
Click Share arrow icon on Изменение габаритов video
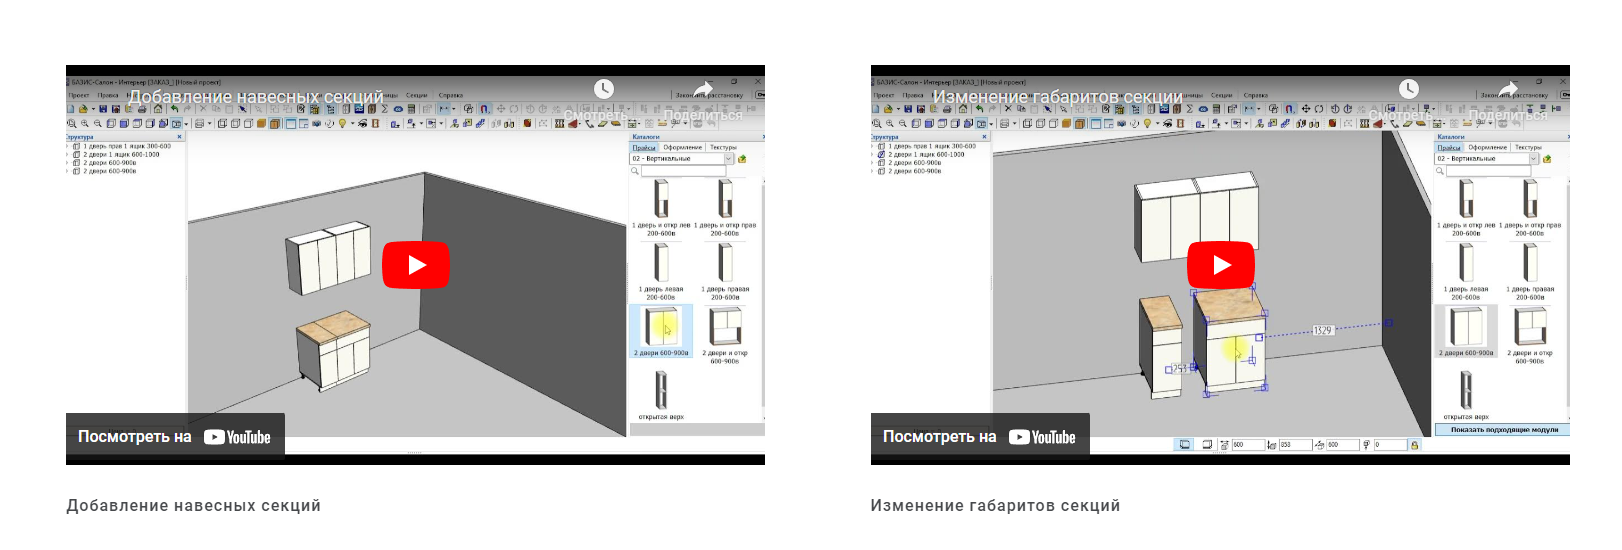1509,90
